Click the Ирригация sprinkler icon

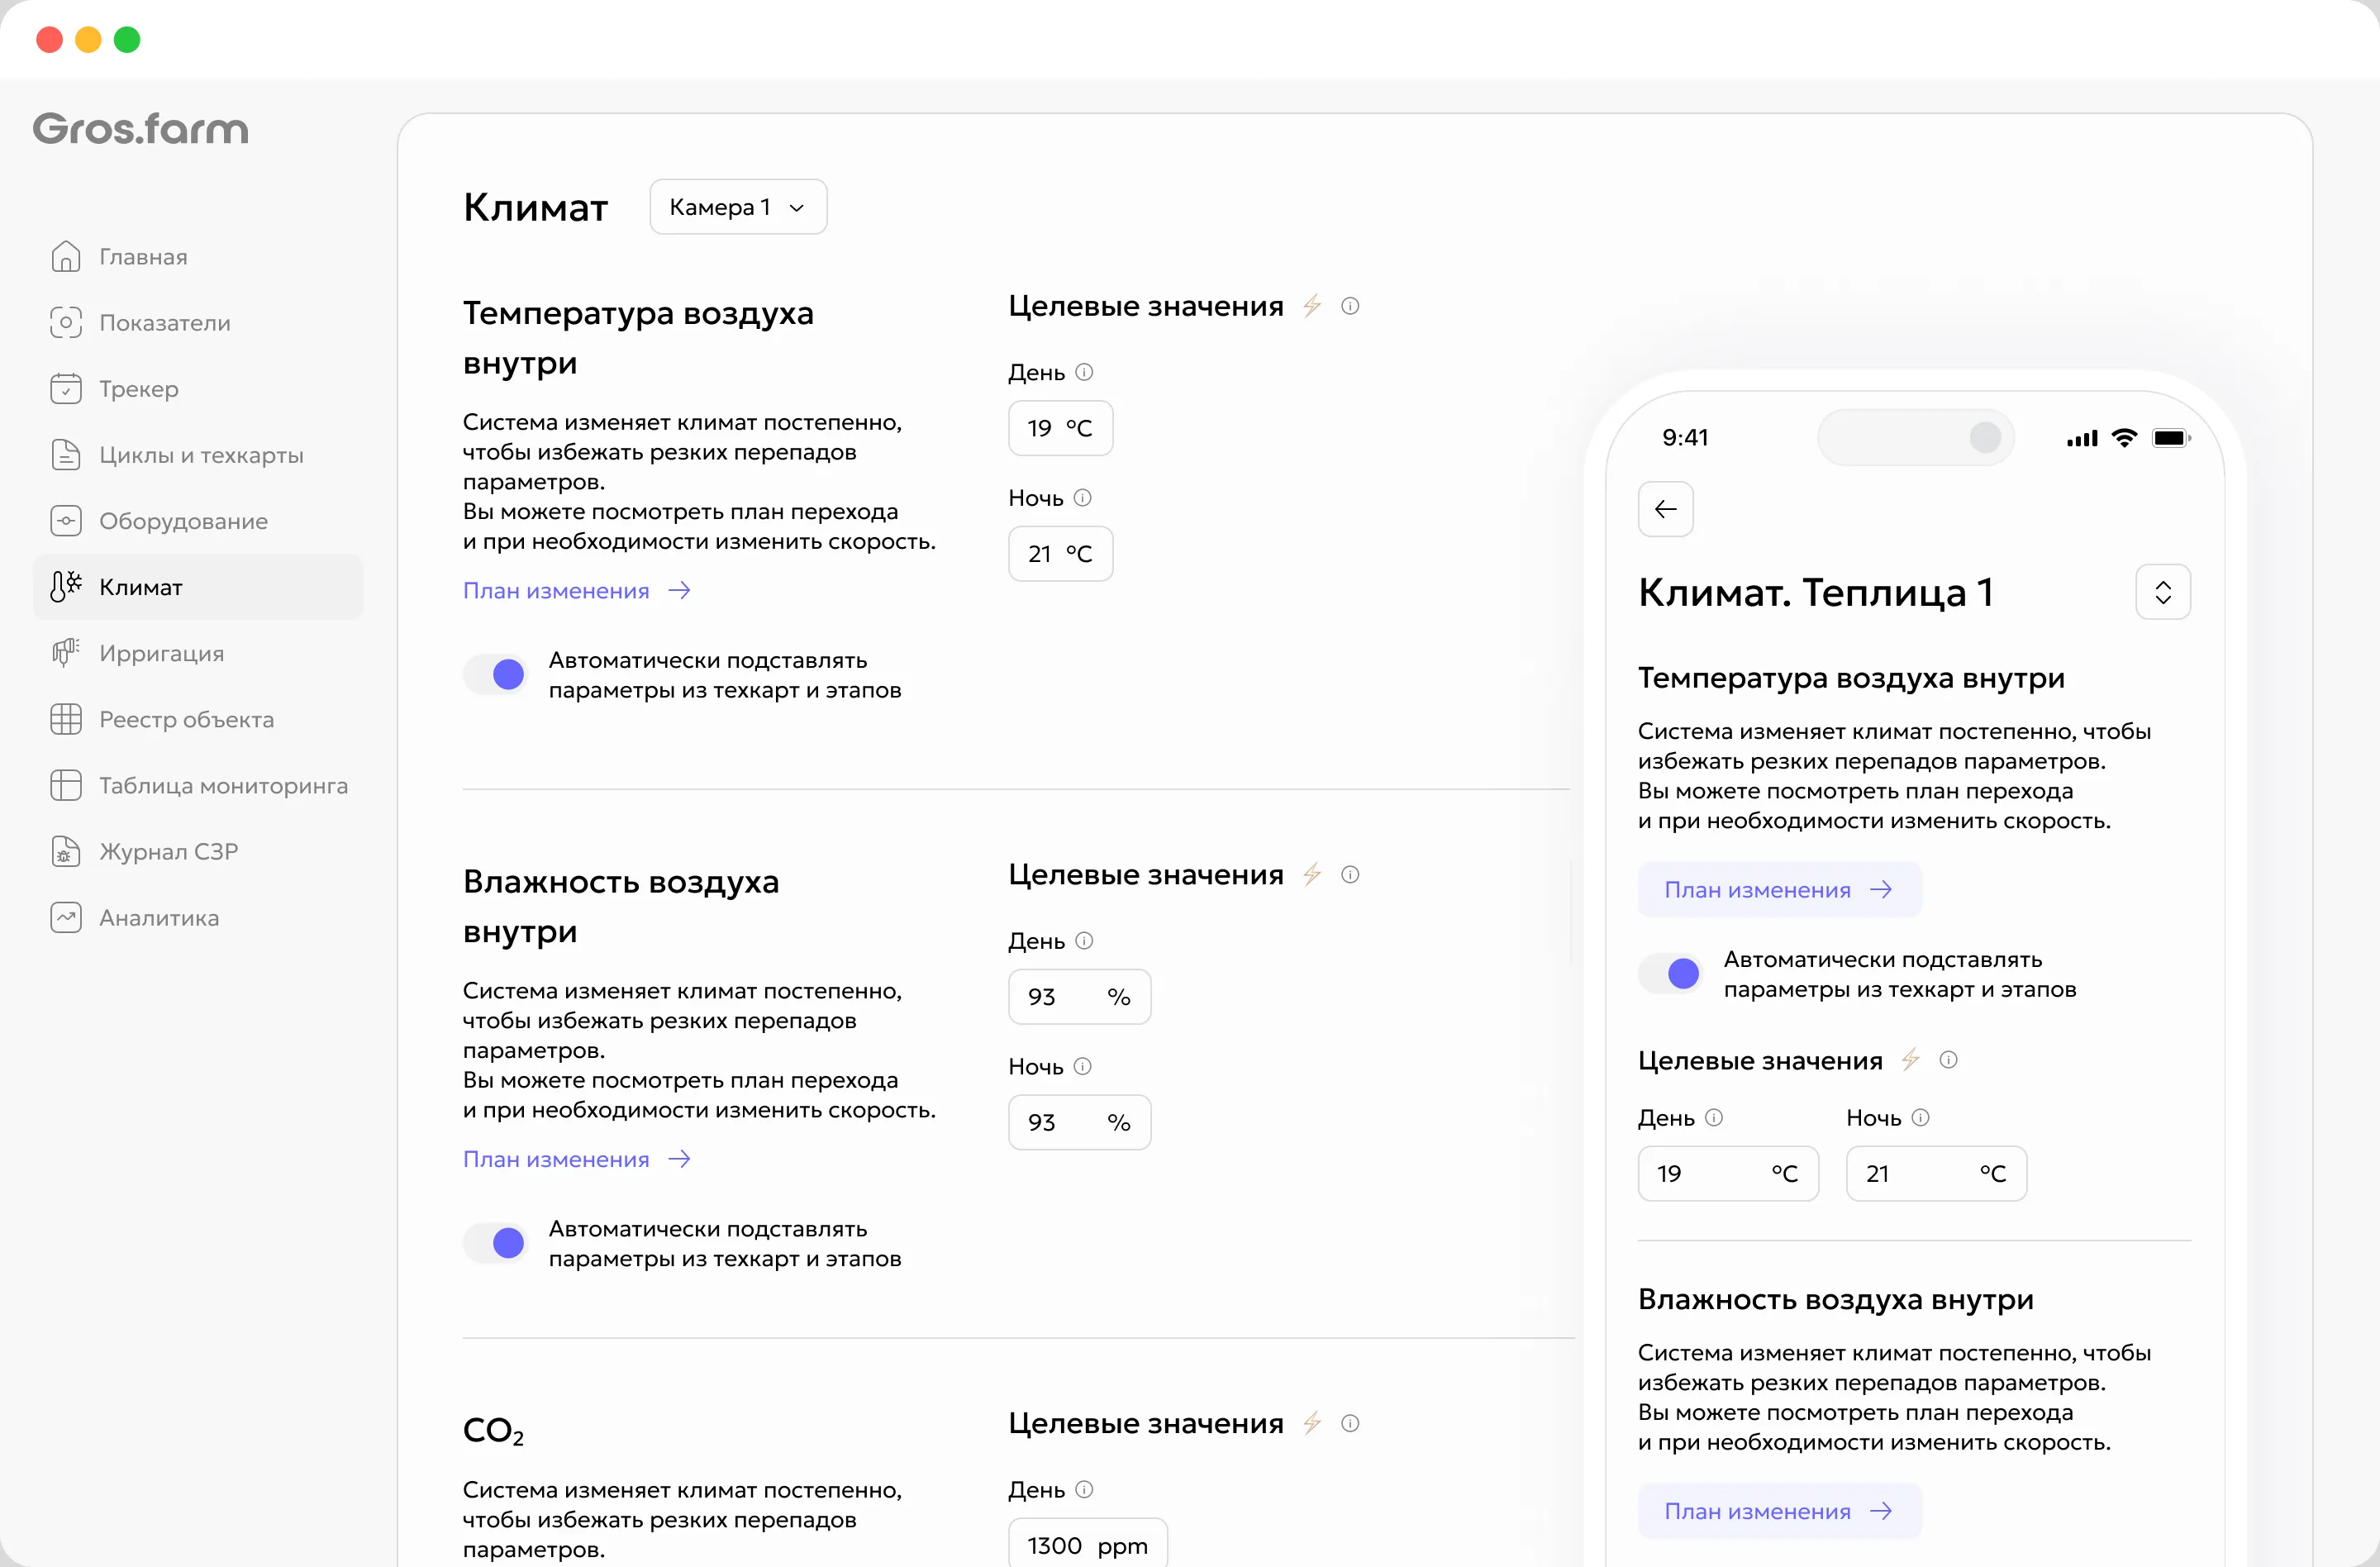pos(66,653)
